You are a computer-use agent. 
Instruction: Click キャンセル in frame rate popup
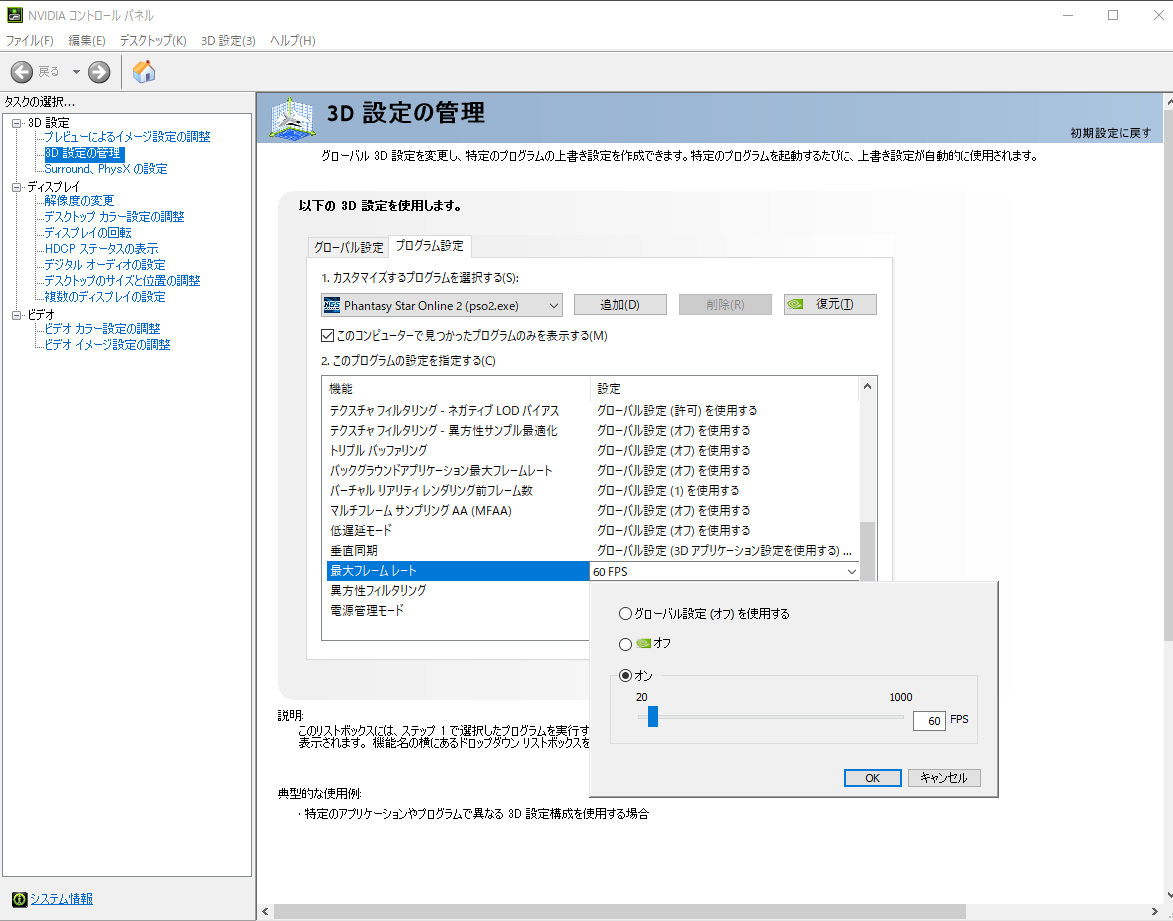pyautogui.click(x=944, y=778)
